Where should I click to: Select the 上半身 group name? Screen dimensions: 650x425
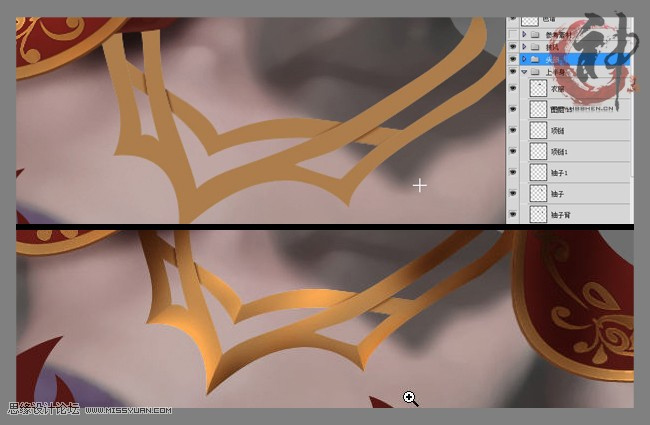pyautogui.click(x=555, y=72)
